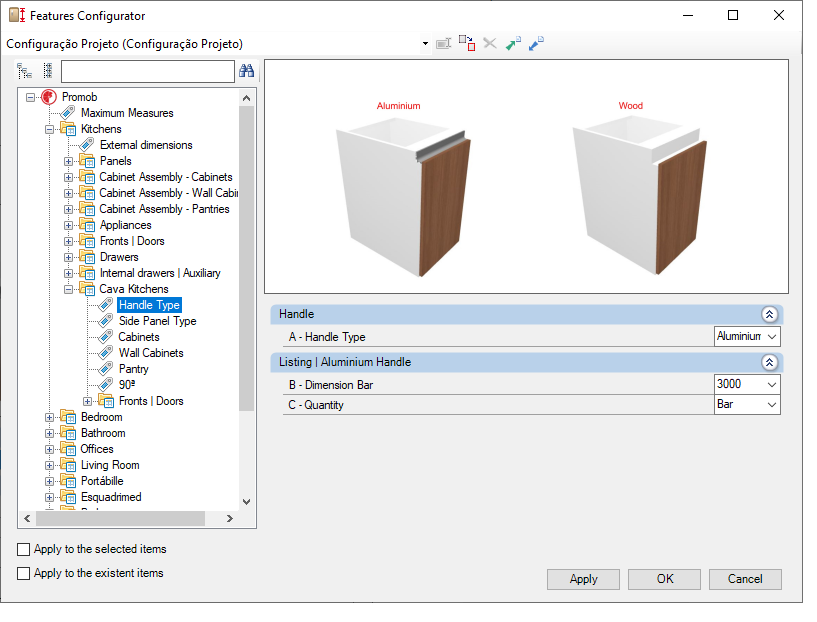Click the green arrow export icon

click(513, 43)
